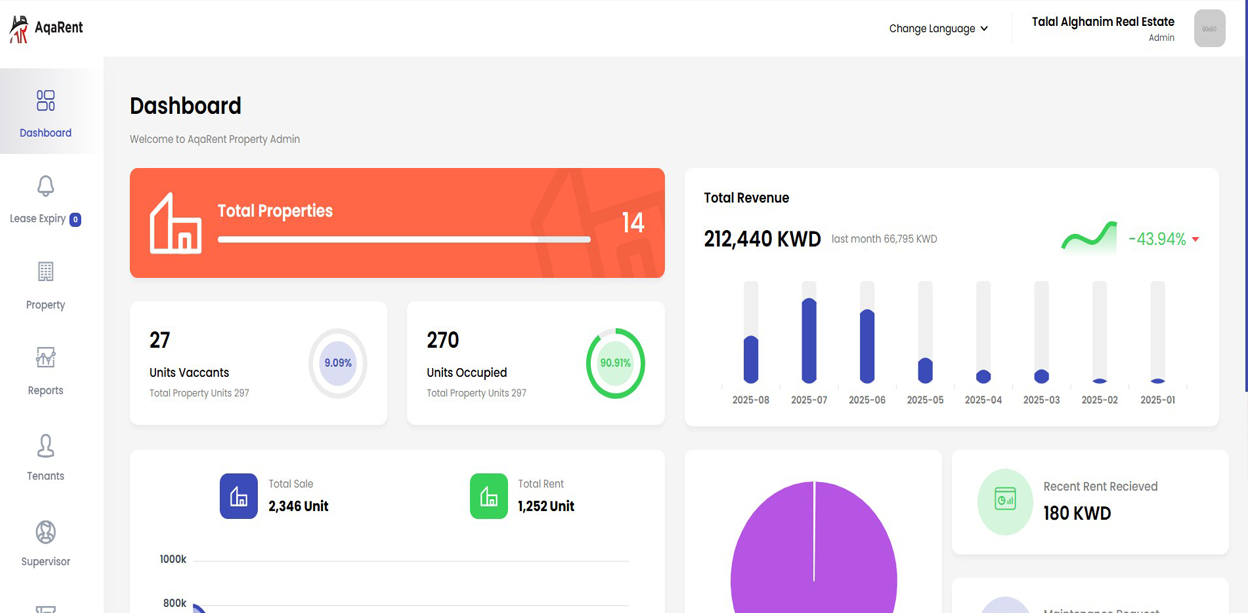
Task: Click the green Total Rent icon
Action: click(x=489, y=496)
